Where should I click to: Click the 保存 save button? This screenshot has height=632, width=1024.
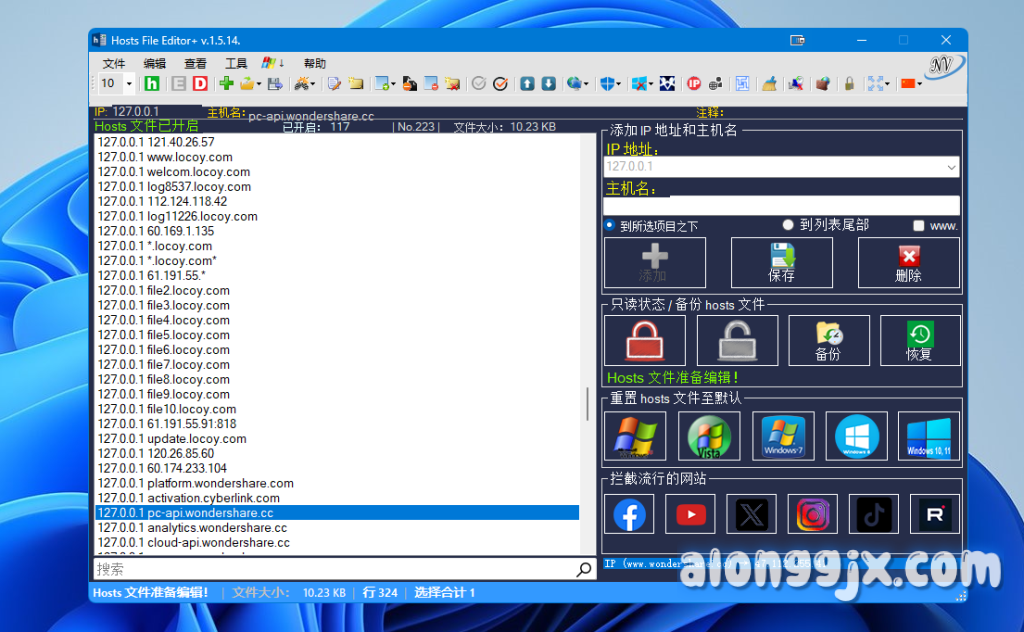(x=781, y=263)
